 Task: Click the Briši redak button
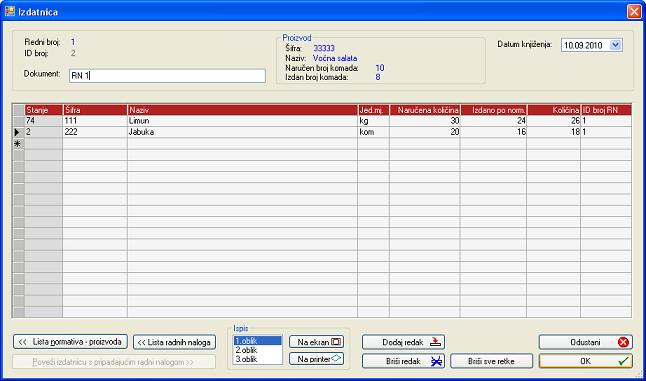pos(403,361)
